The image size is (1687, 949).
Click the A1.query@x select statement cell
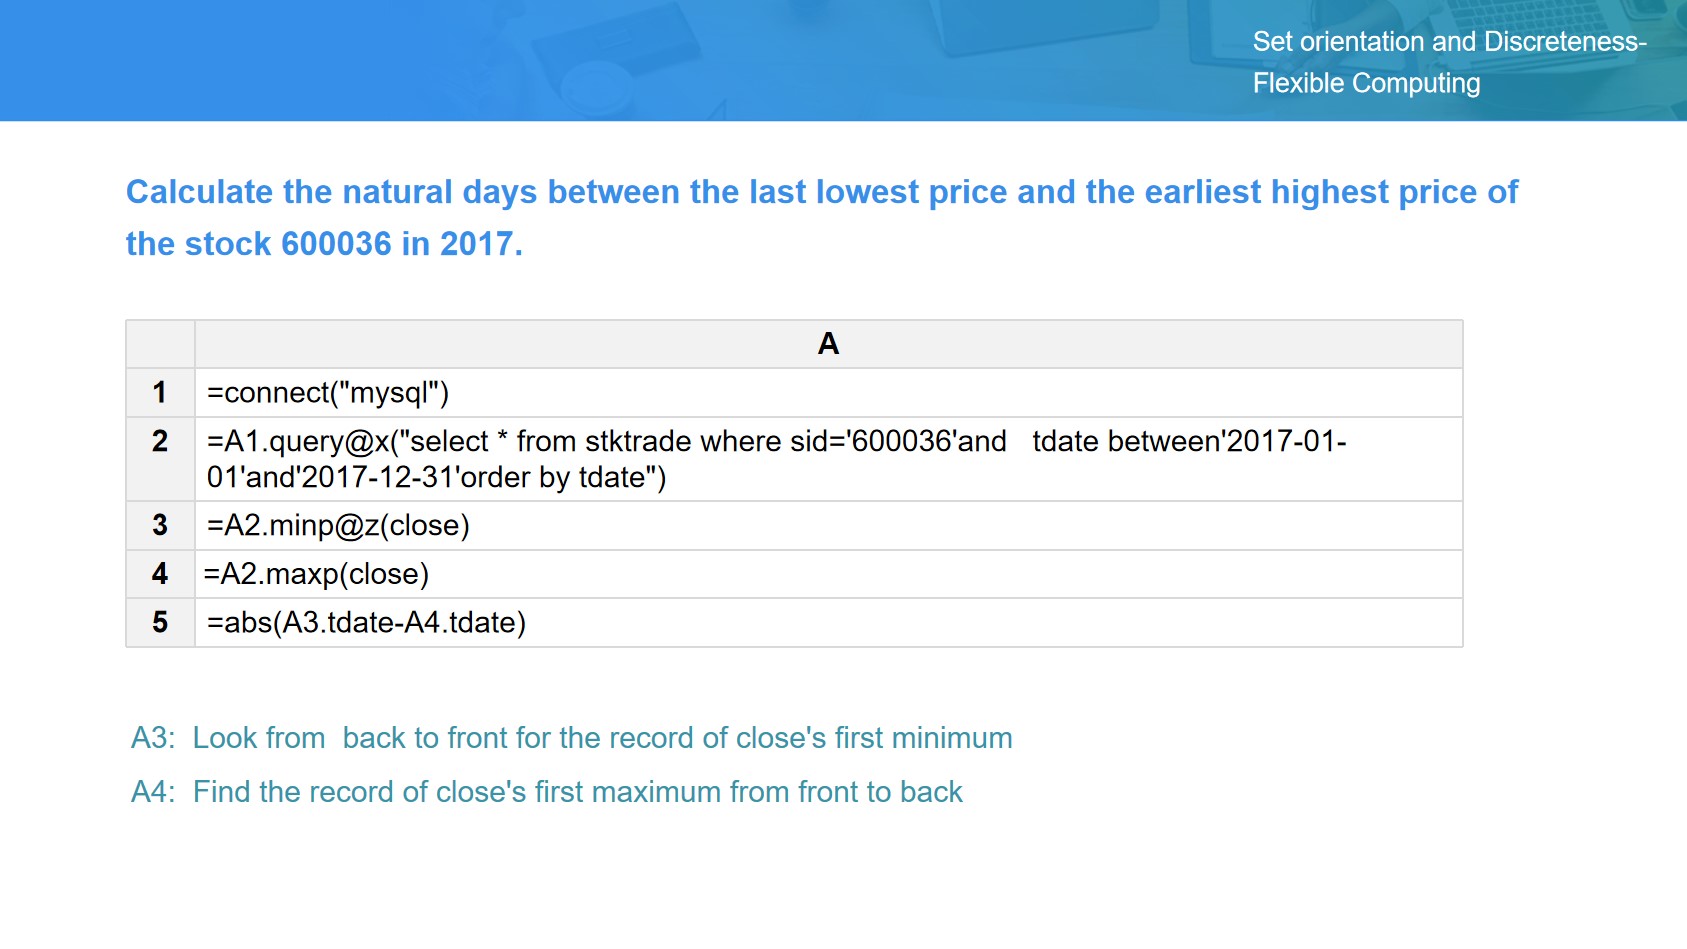click(x=776, y=459)
